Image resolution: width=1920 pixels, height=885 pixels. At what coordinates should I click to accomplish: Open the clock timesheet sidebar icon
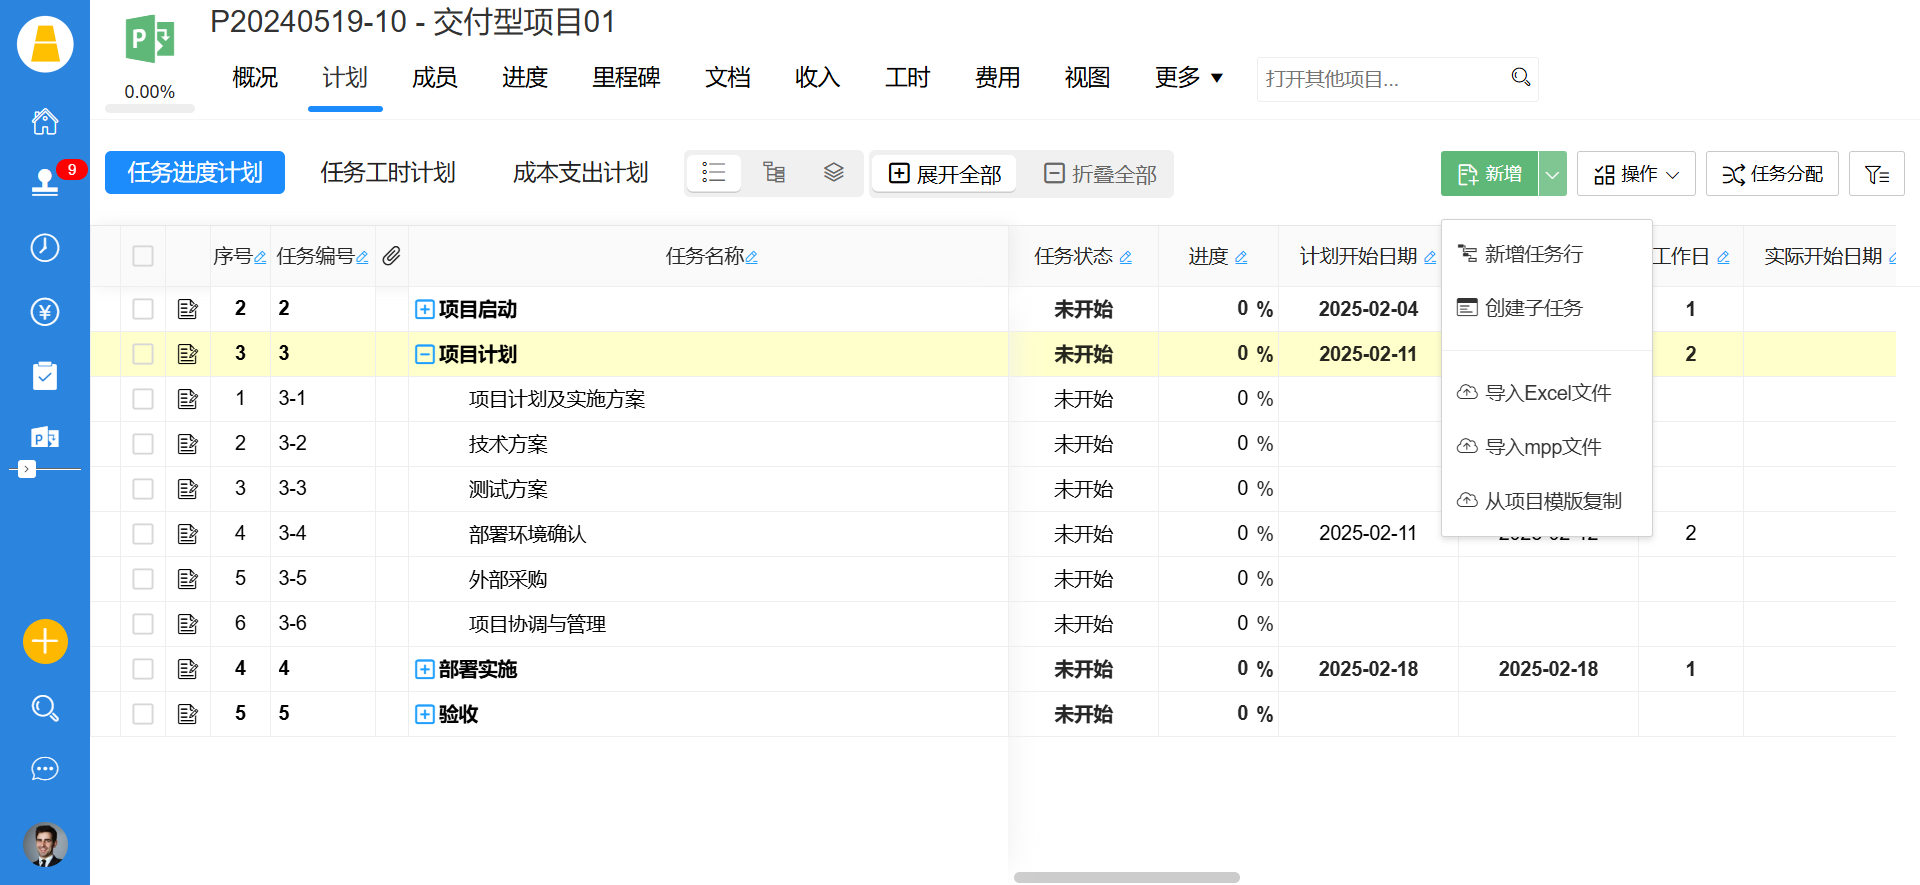[45, 248]
